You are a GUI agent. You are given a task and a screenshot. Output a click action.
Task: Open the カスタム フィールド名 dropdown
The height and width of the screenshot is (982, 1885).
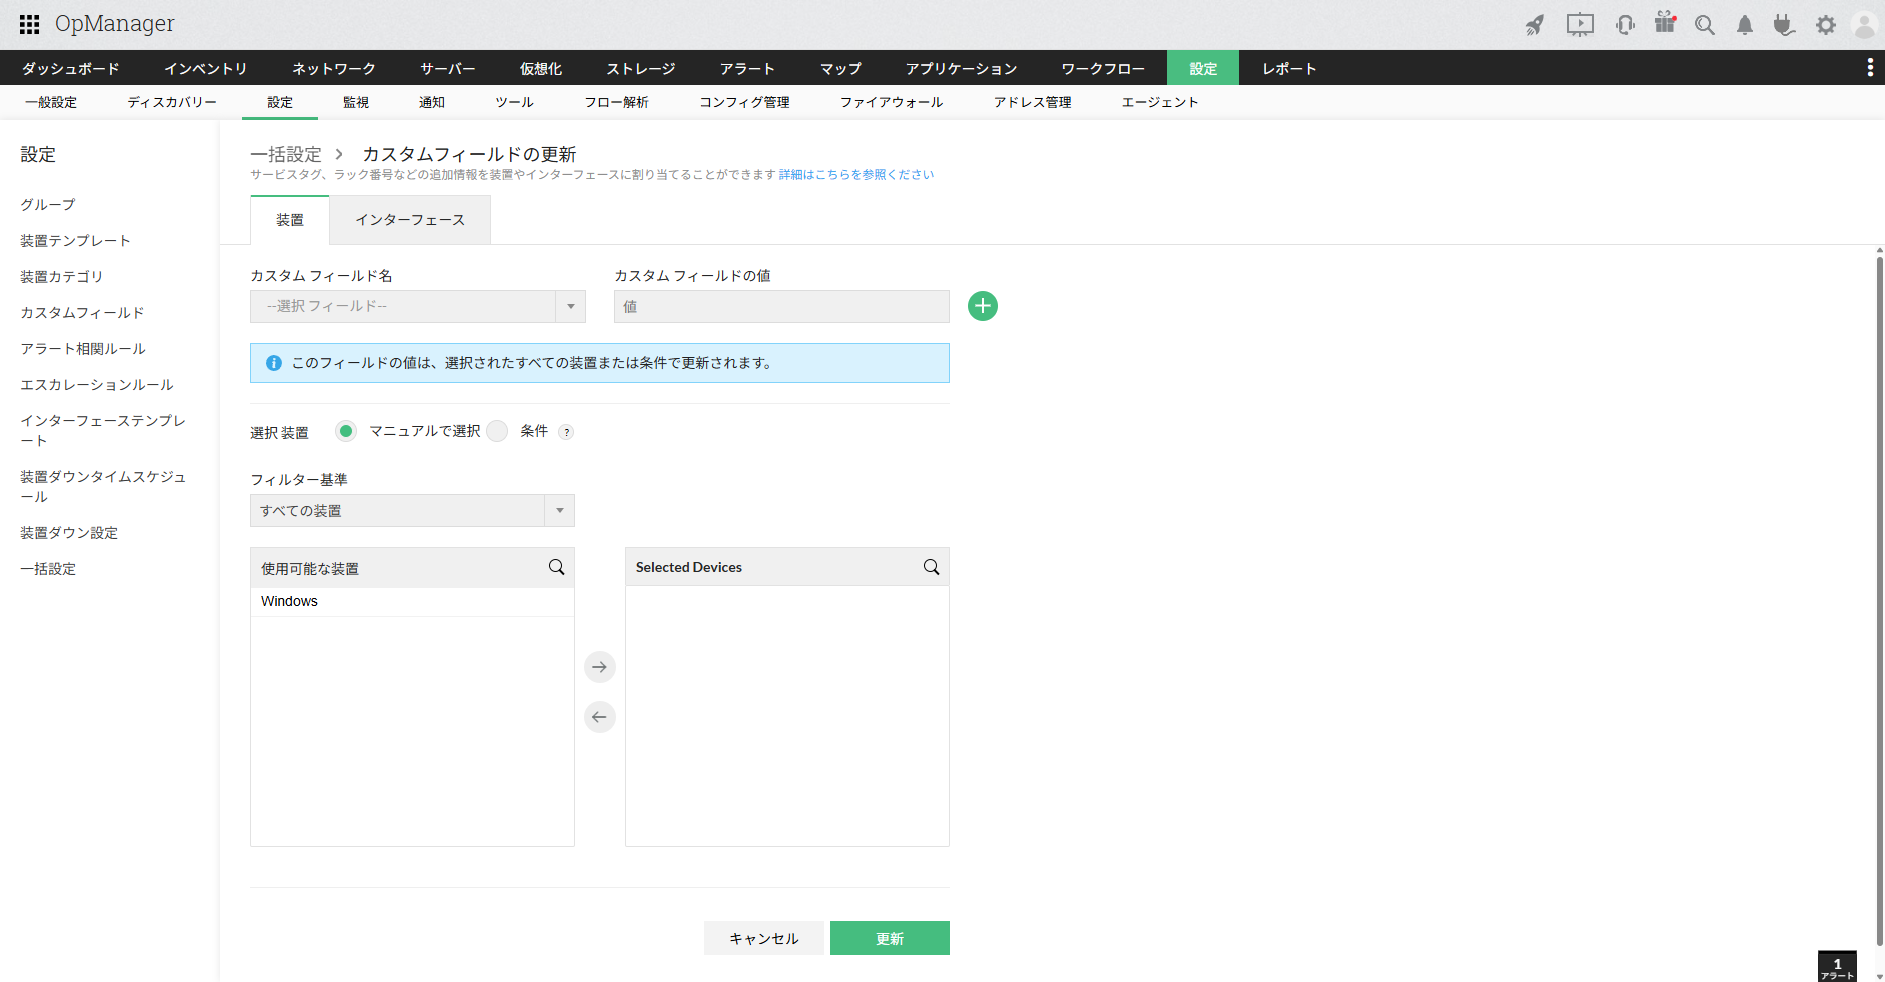pos(418,306)
